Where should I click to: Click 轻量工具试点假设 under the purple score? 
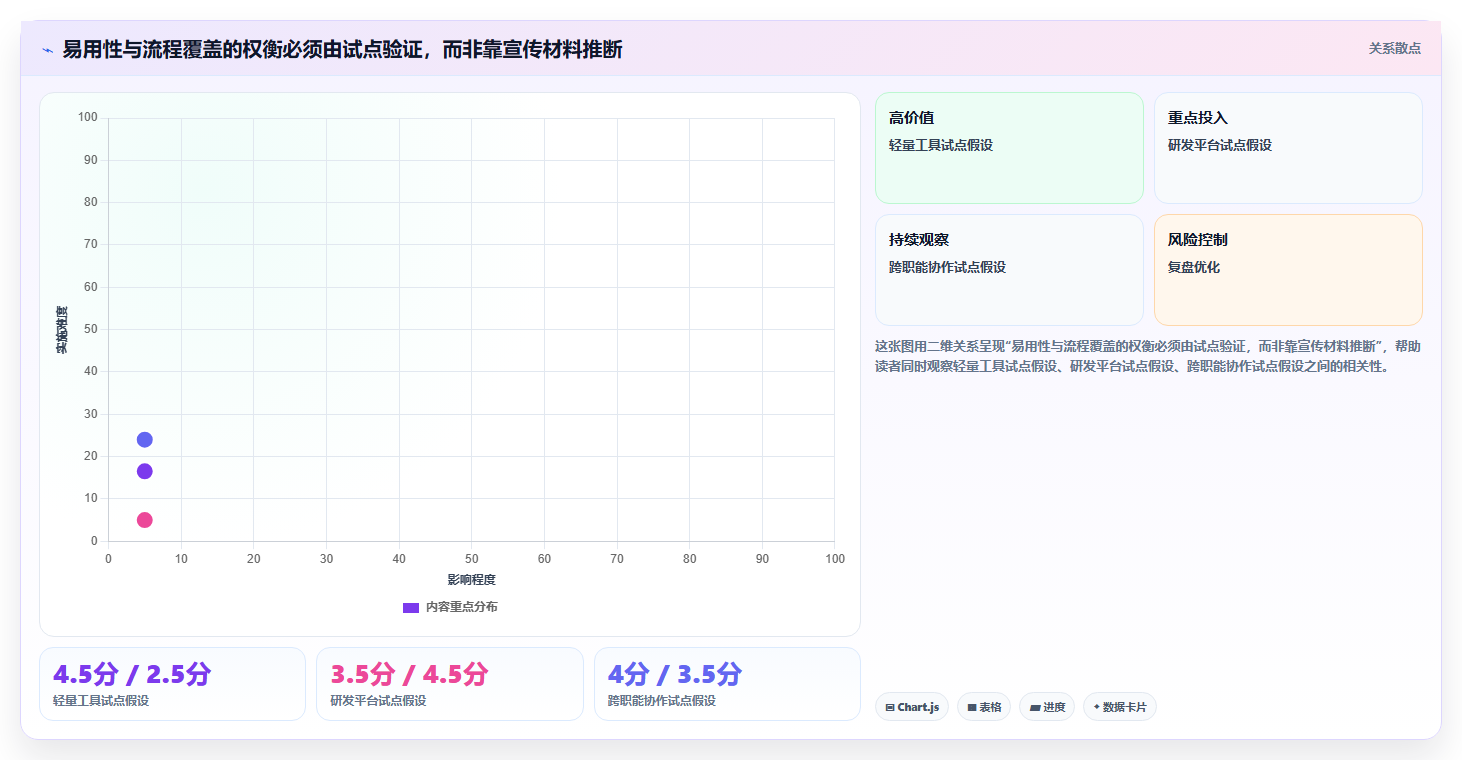101,701
